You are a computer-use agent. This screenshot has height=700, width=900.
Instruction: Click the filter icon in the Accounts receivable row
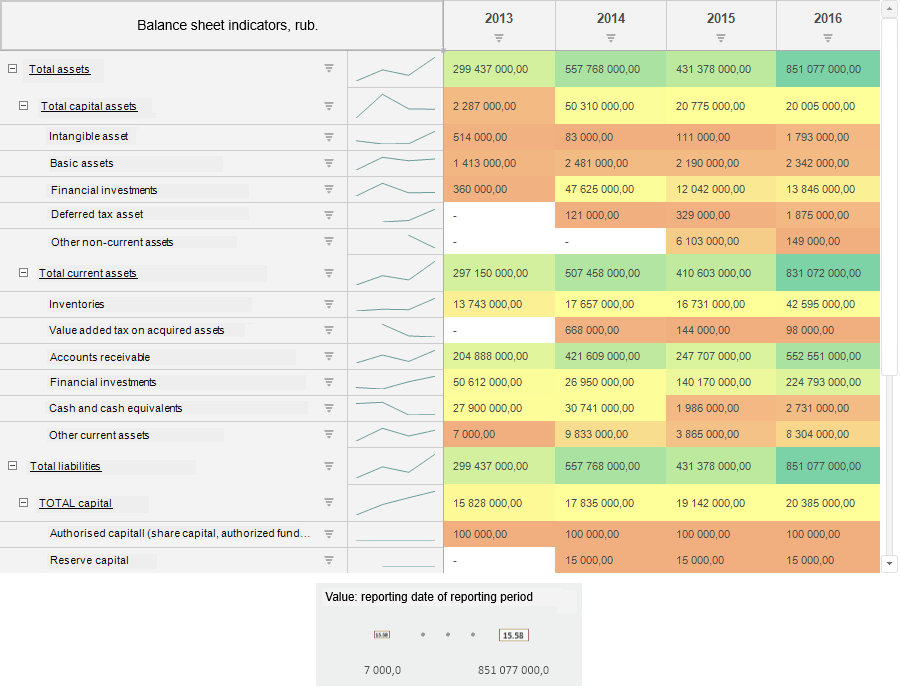coord(328,356)
